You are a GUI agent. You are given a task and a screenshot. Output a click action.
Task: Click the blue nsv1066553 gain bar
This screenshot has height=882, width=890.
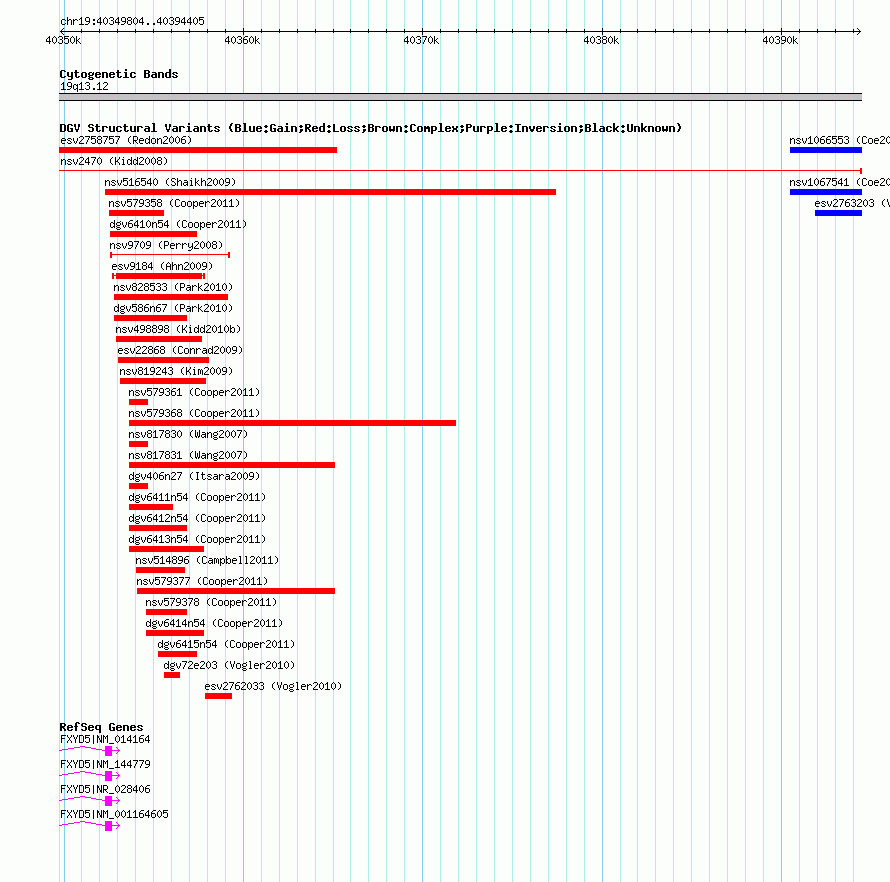[826, 150]
